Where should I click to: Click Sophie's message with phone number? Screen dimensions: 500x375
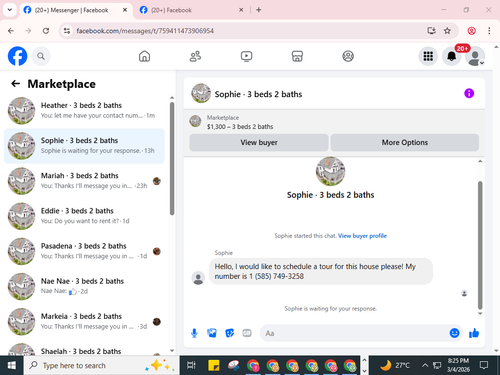[321, 271]
